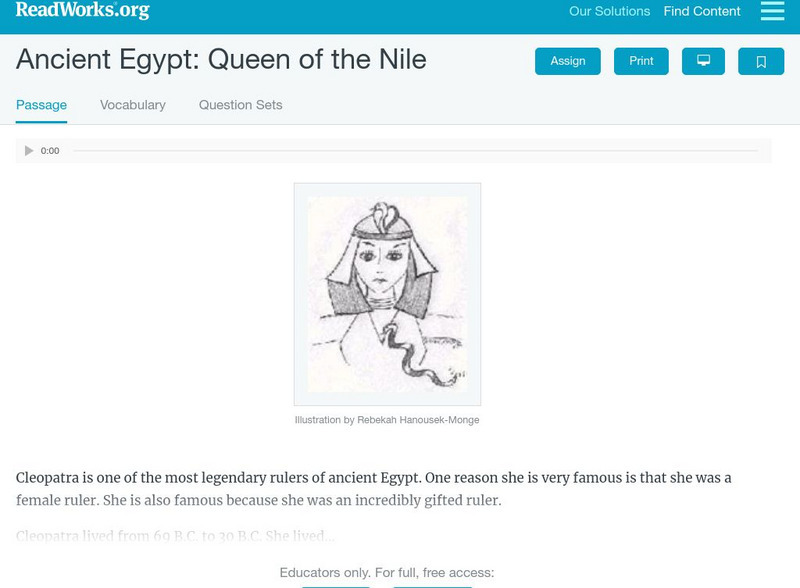
Task: Click the first paragraph about Cleopatra
Action: 374,489
